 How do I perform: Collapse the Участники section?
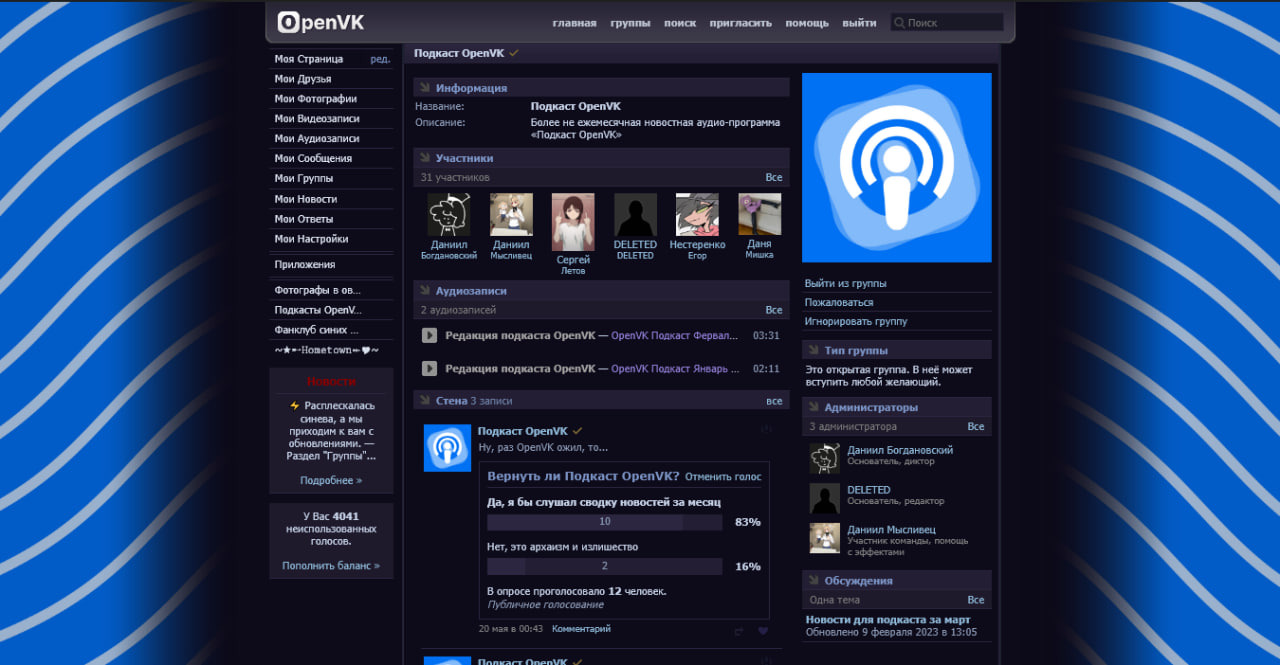425,158
